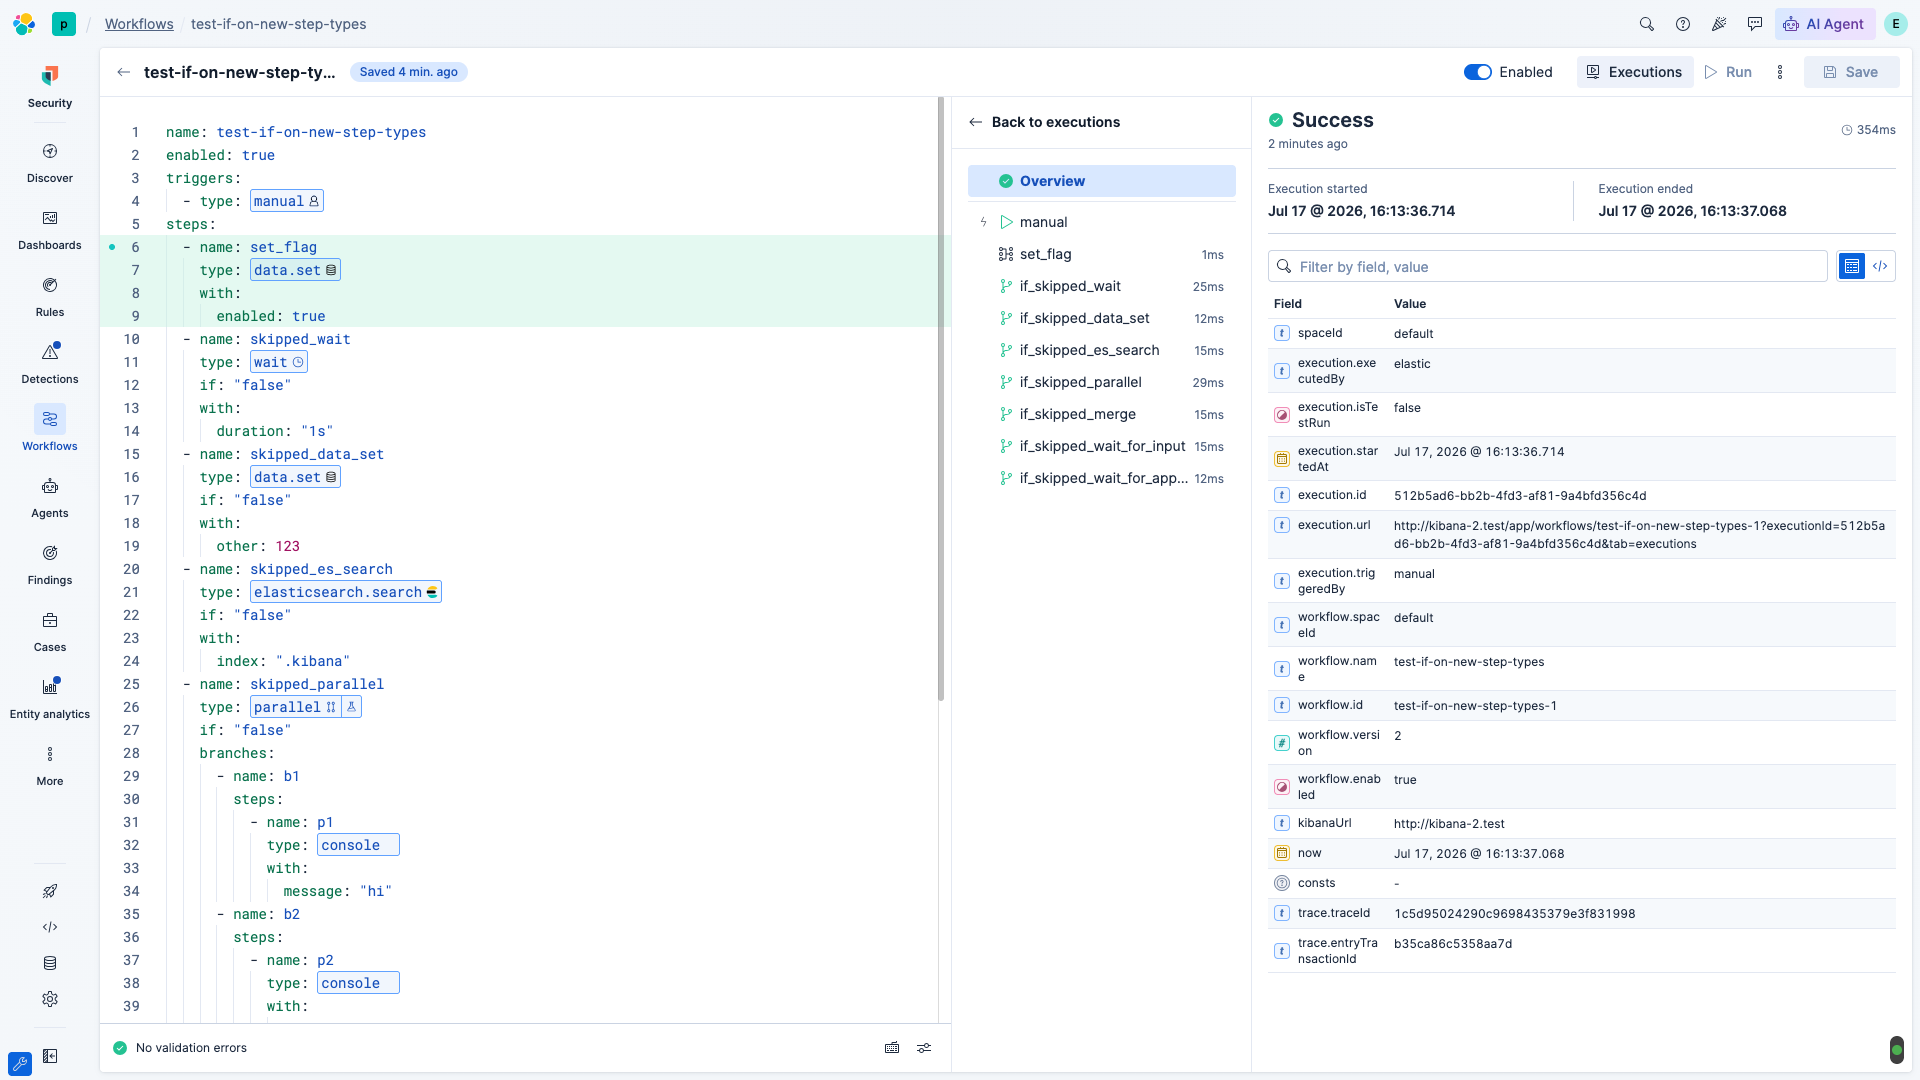
Task: Go back to executions list
Action: (x=1044, y=122)
